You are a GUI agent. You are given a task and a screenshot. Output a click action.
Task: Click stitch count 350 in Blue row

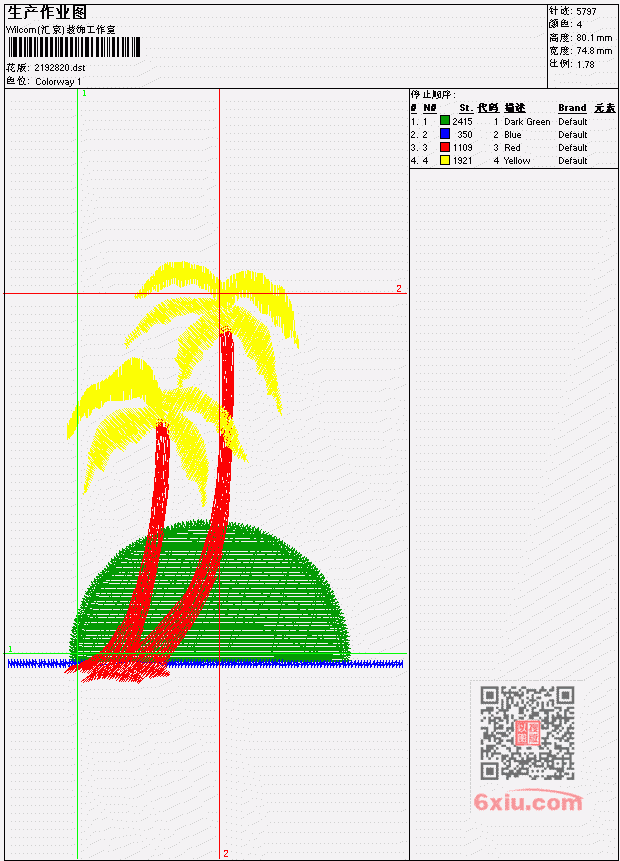click(465, 135)
